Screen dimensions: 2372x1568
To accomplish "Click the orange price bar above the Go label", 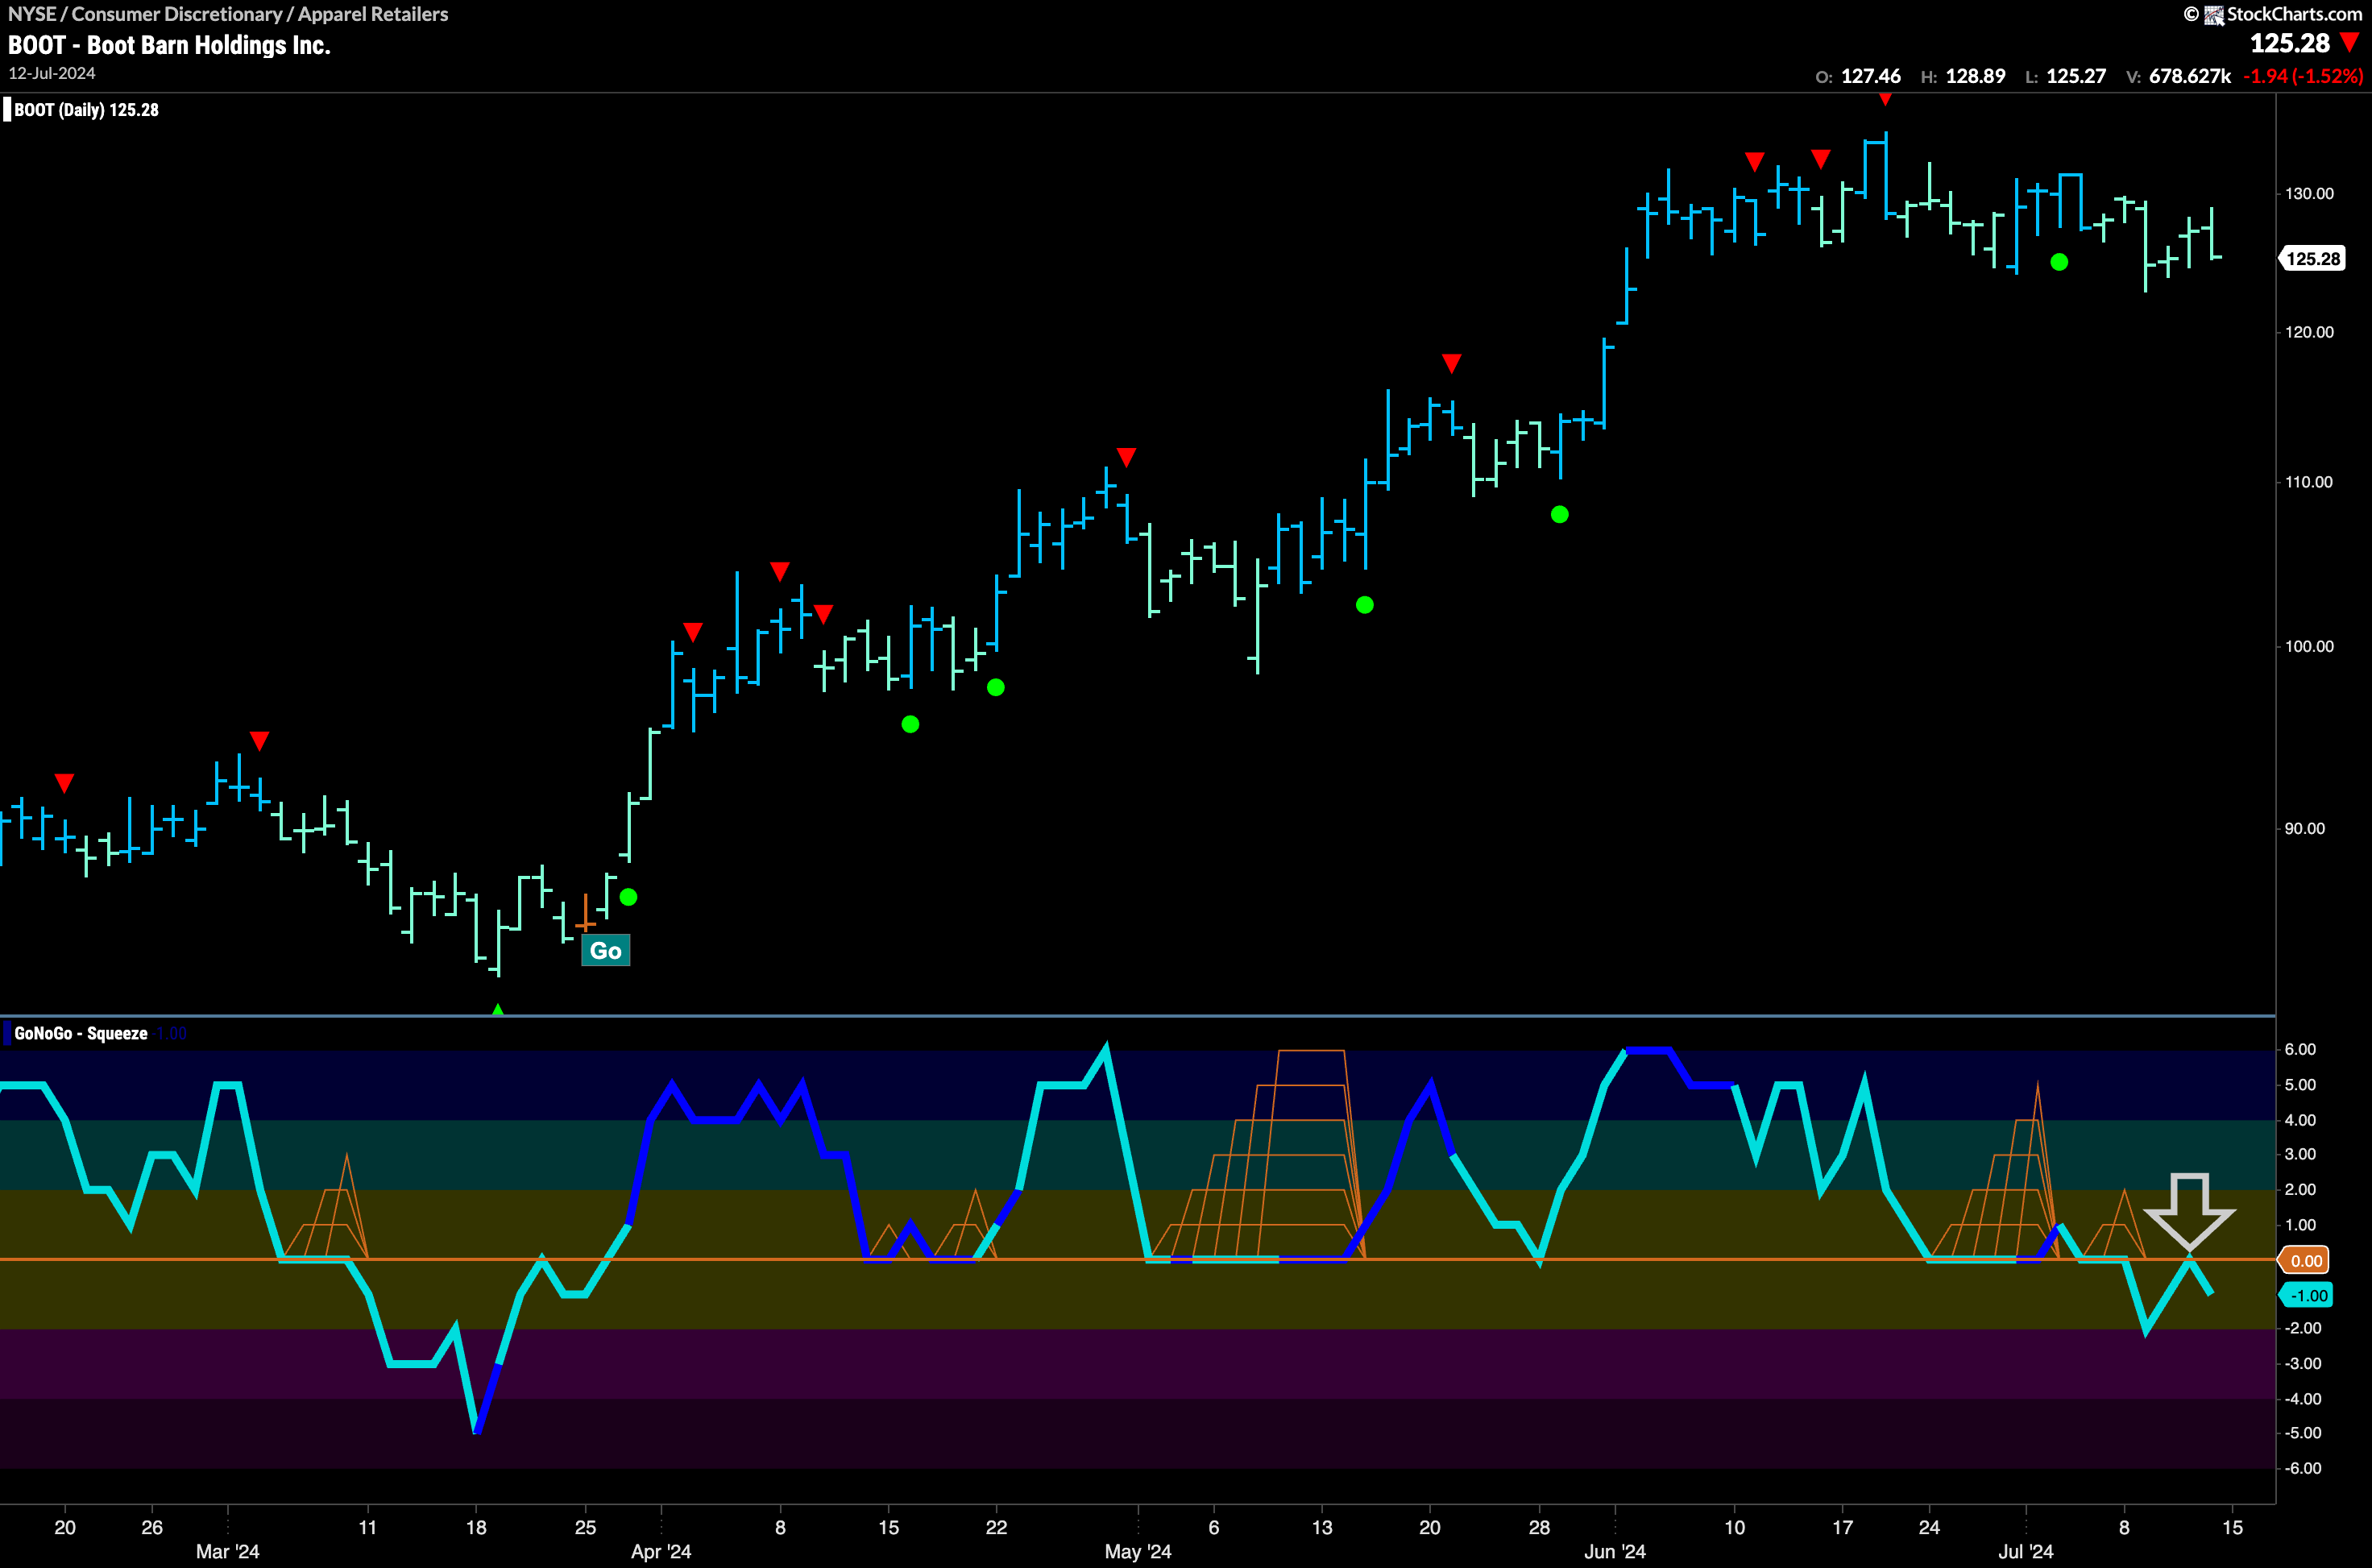I will (585, 913).
